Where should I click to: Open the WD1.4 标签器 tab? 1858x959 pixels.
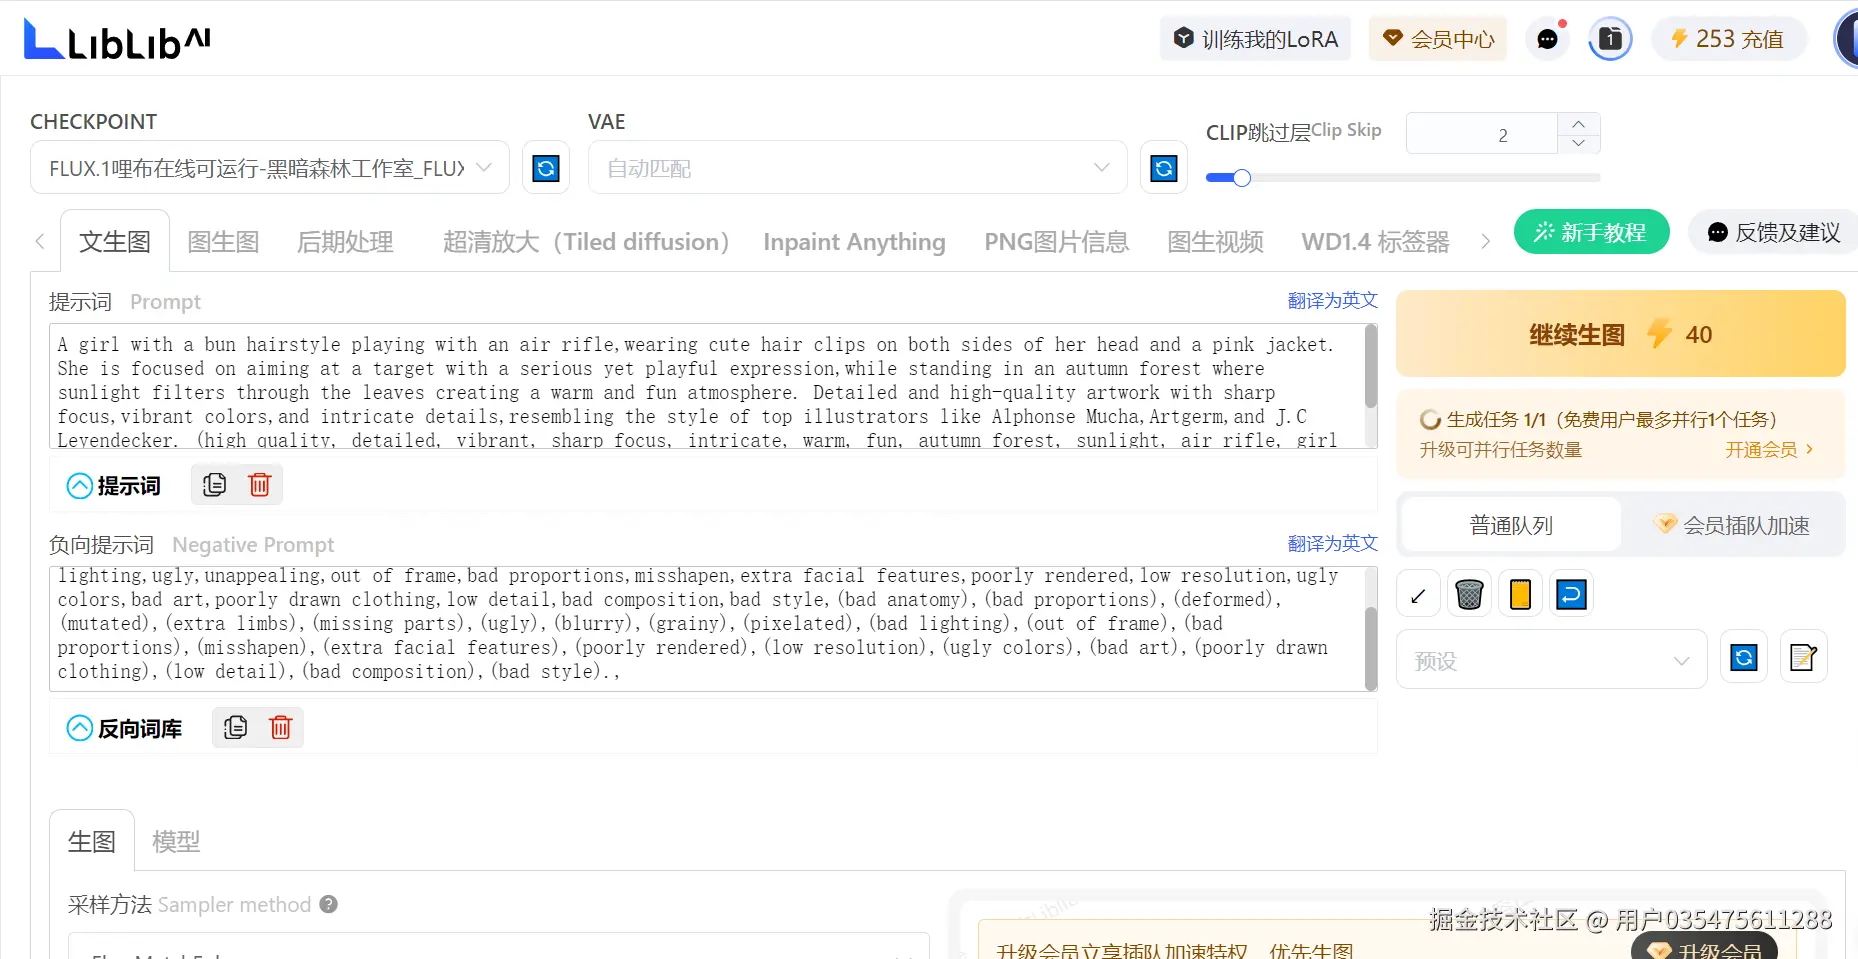1375,242
